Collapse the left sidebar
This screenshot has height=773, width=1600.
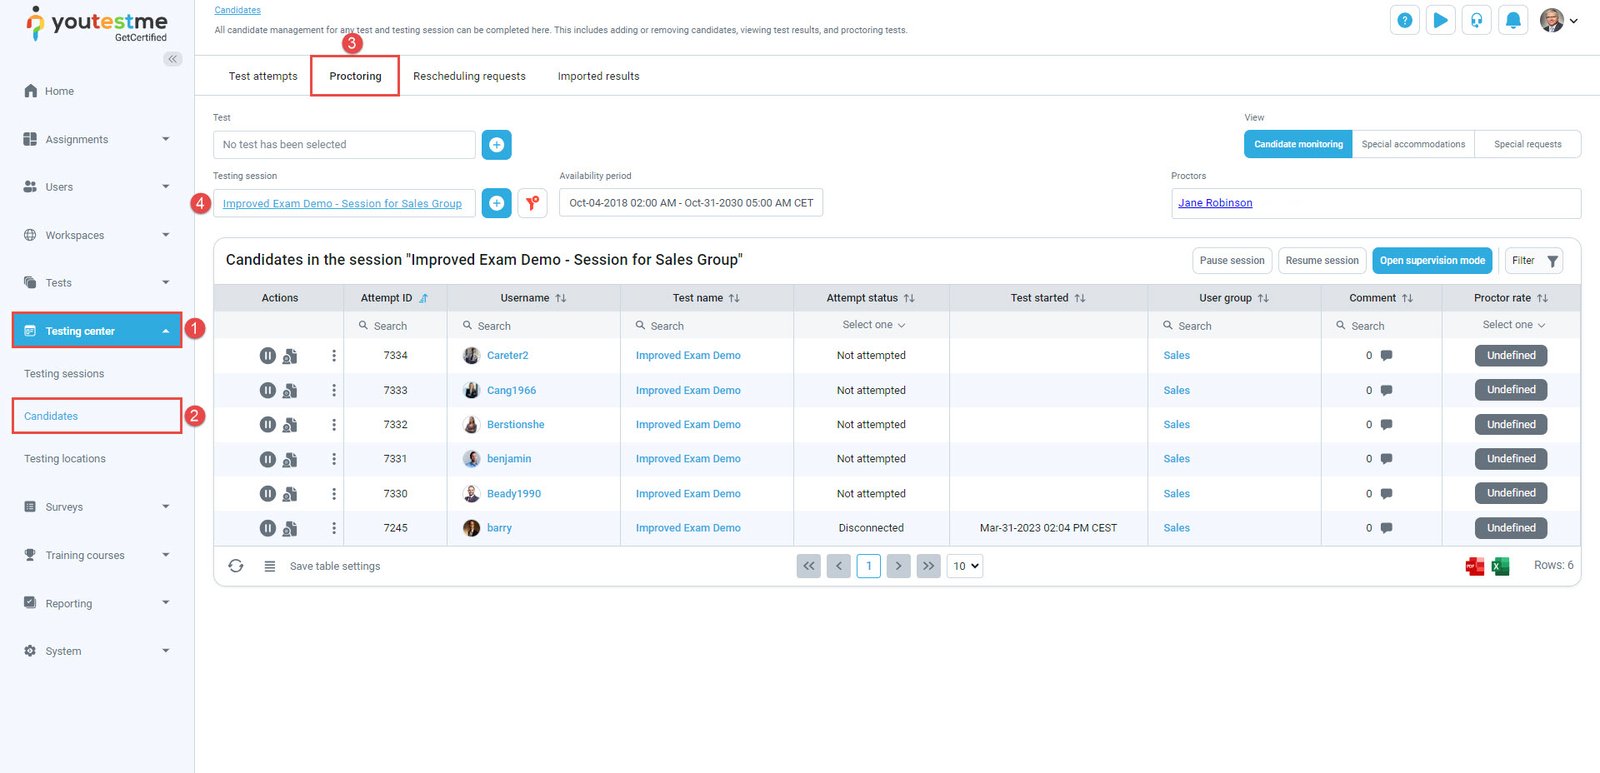pos(173,59)
